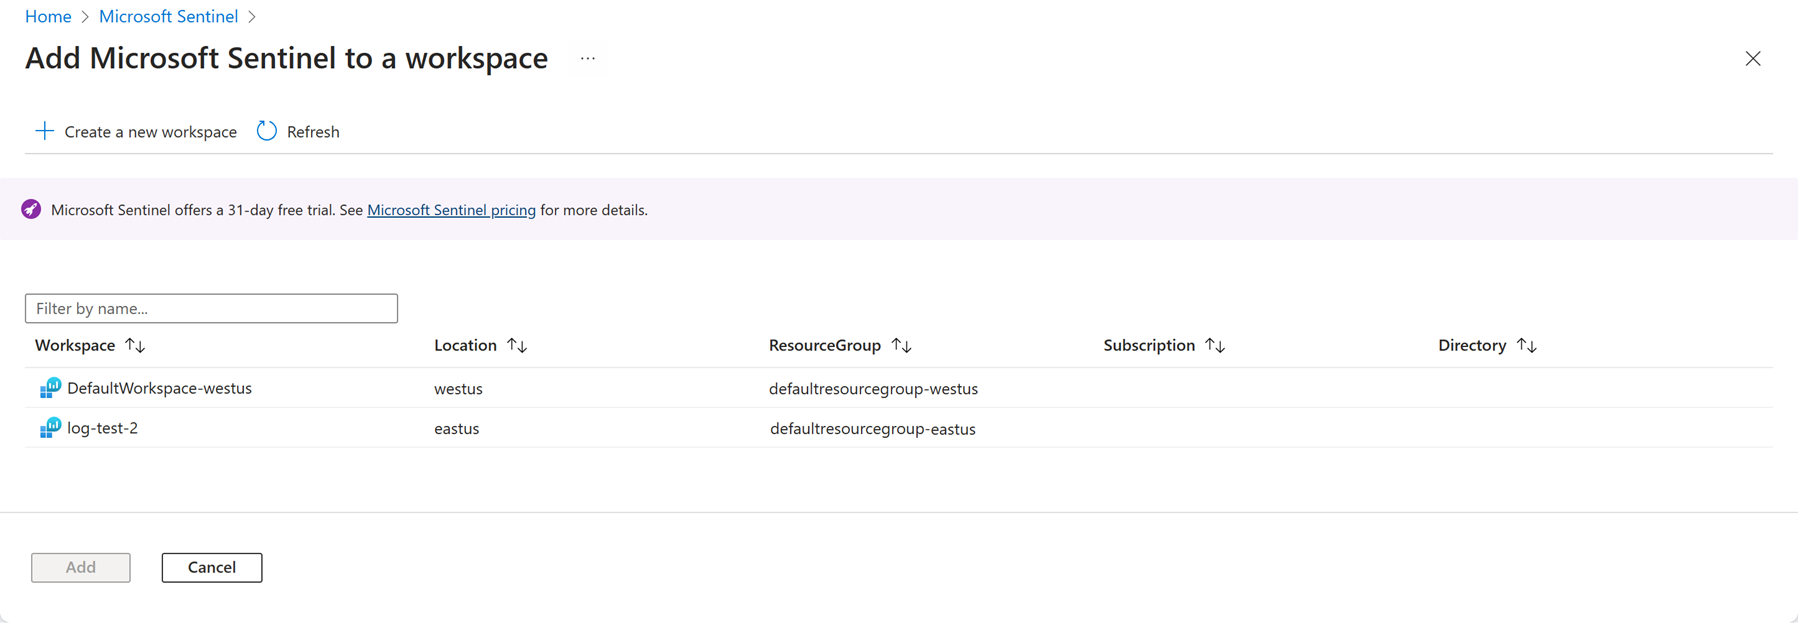Click the defaultresourcegroup-eastus cell
Screen dimensions: 1798x625
pyautogui.click(x=873, y=429)
